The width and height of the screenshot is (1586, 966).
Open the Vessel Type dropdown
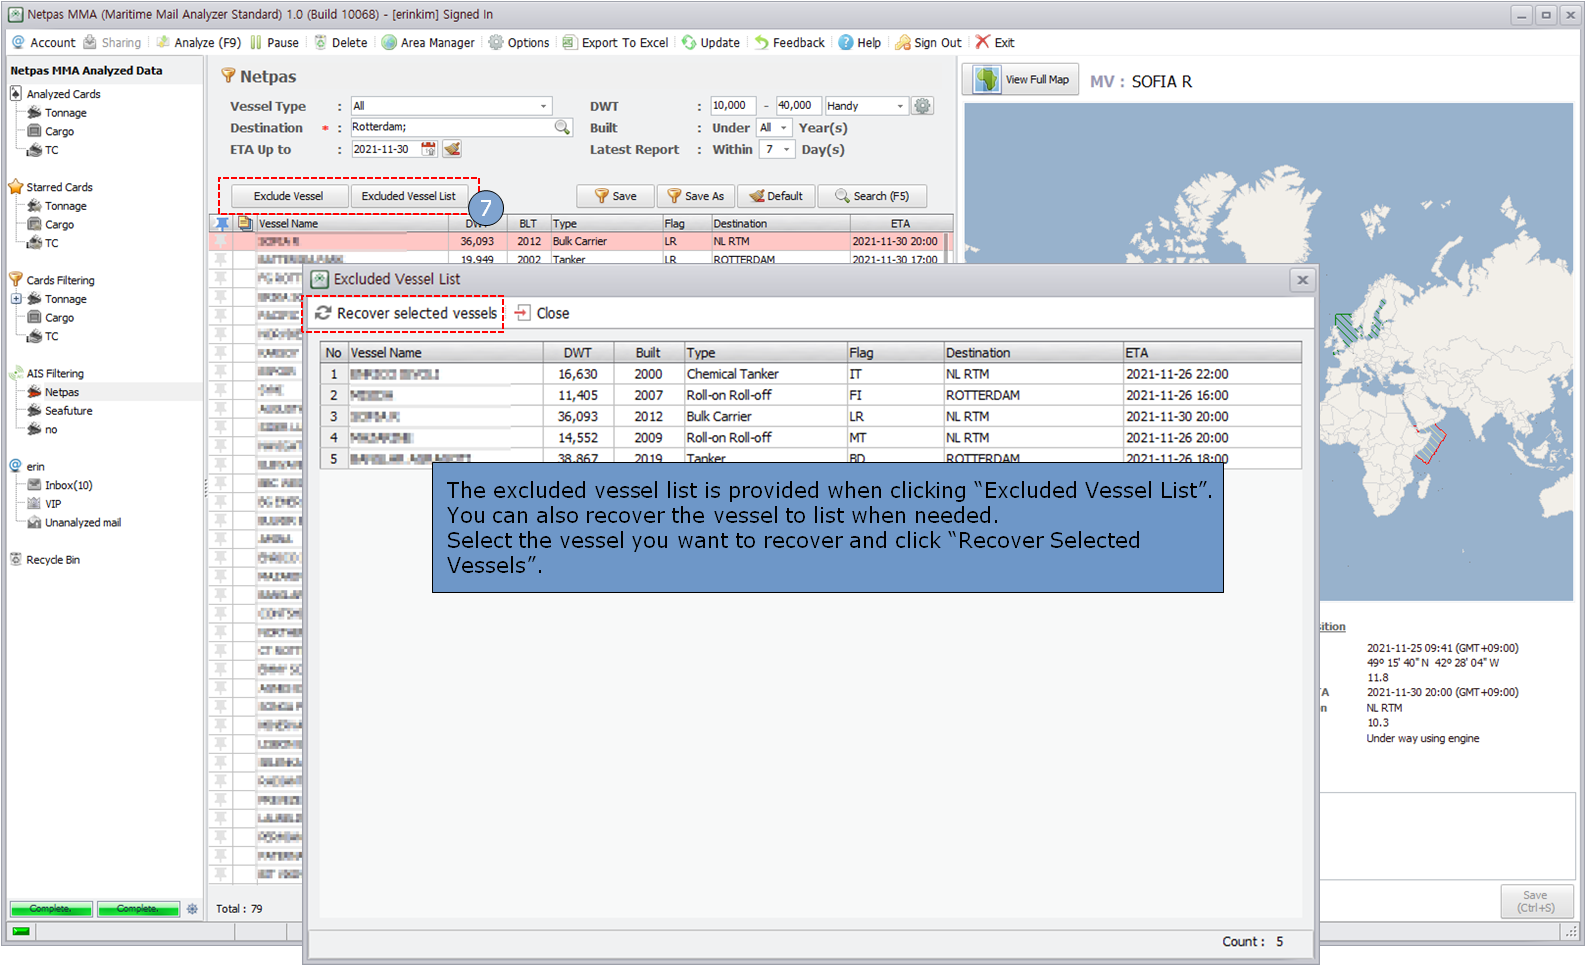[543, 106]
